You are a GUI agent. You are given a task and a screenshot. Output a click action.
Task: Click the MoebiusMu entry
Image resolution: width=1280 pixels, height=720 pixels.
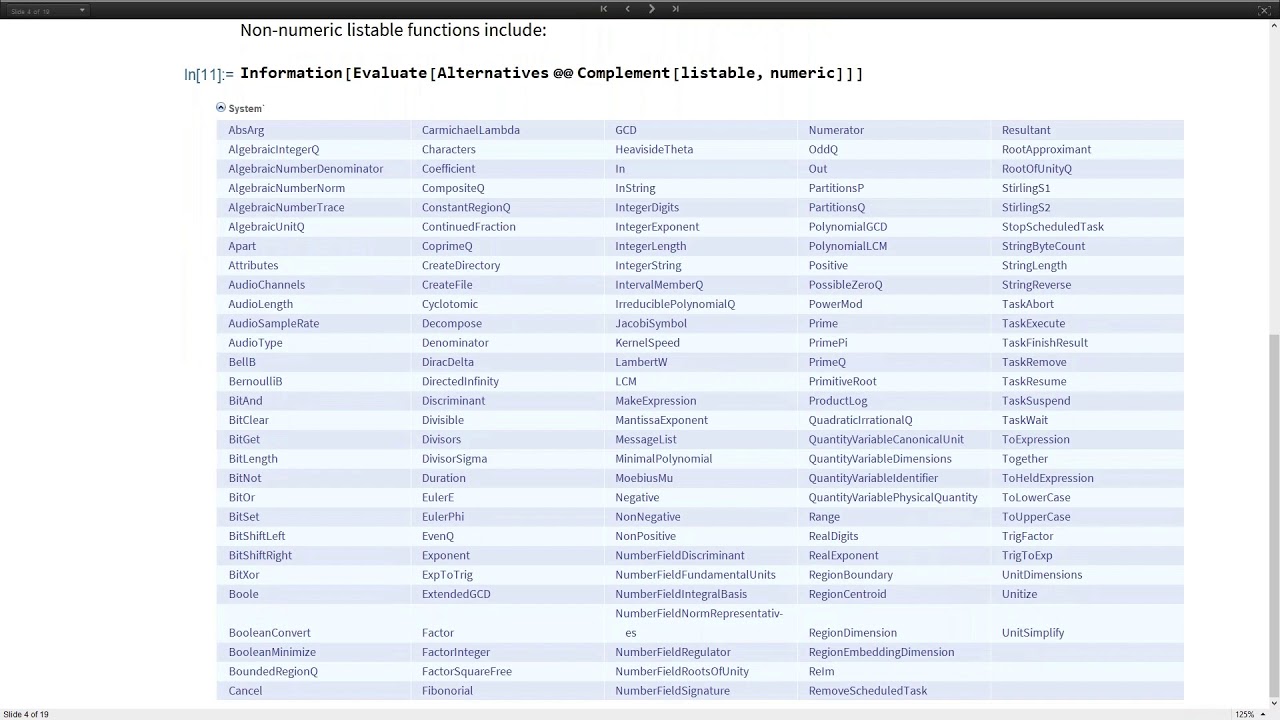644,478
